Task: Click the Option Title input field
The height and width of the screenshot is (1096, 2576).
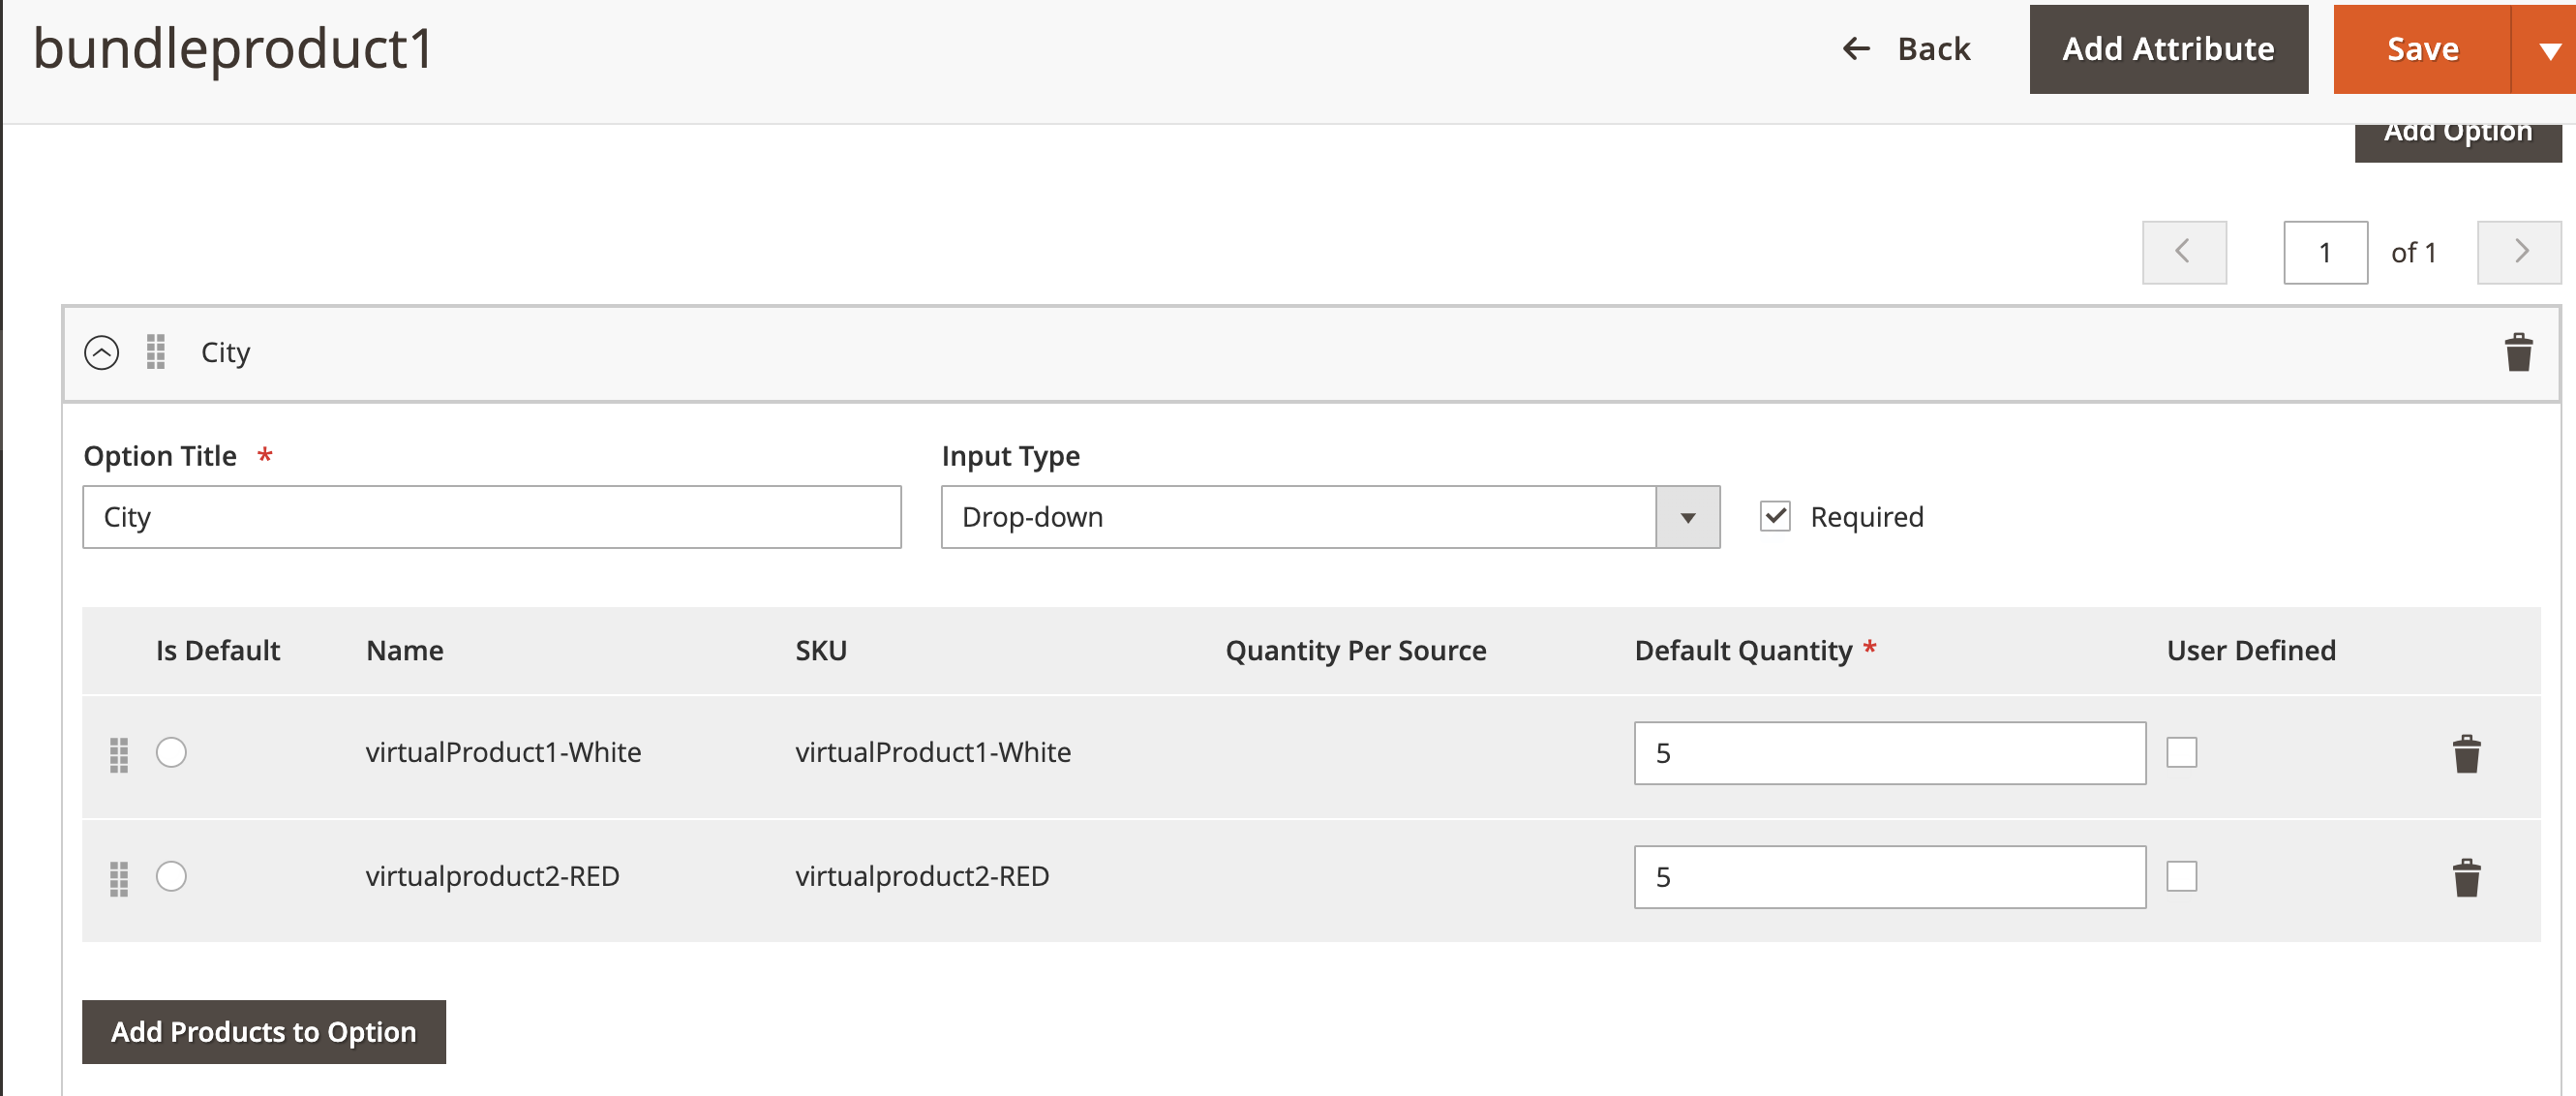Action: (491, 517)
